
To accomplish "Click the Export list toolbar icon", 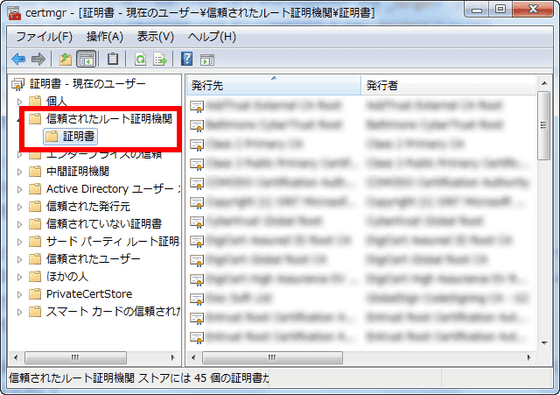I will coord(160,59).
